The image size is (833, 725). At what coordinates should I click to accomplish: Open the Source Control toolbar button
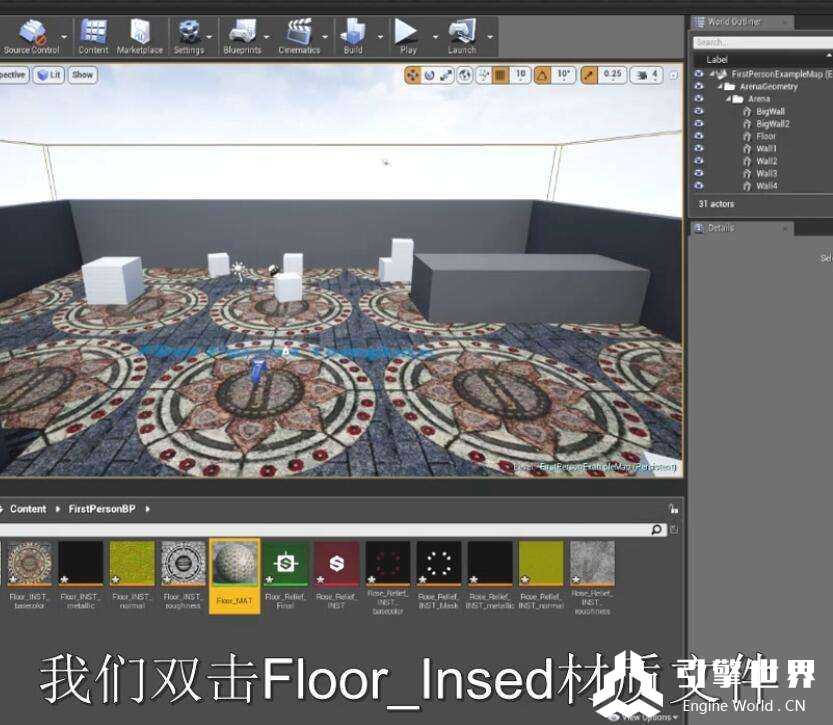point(31,33)
